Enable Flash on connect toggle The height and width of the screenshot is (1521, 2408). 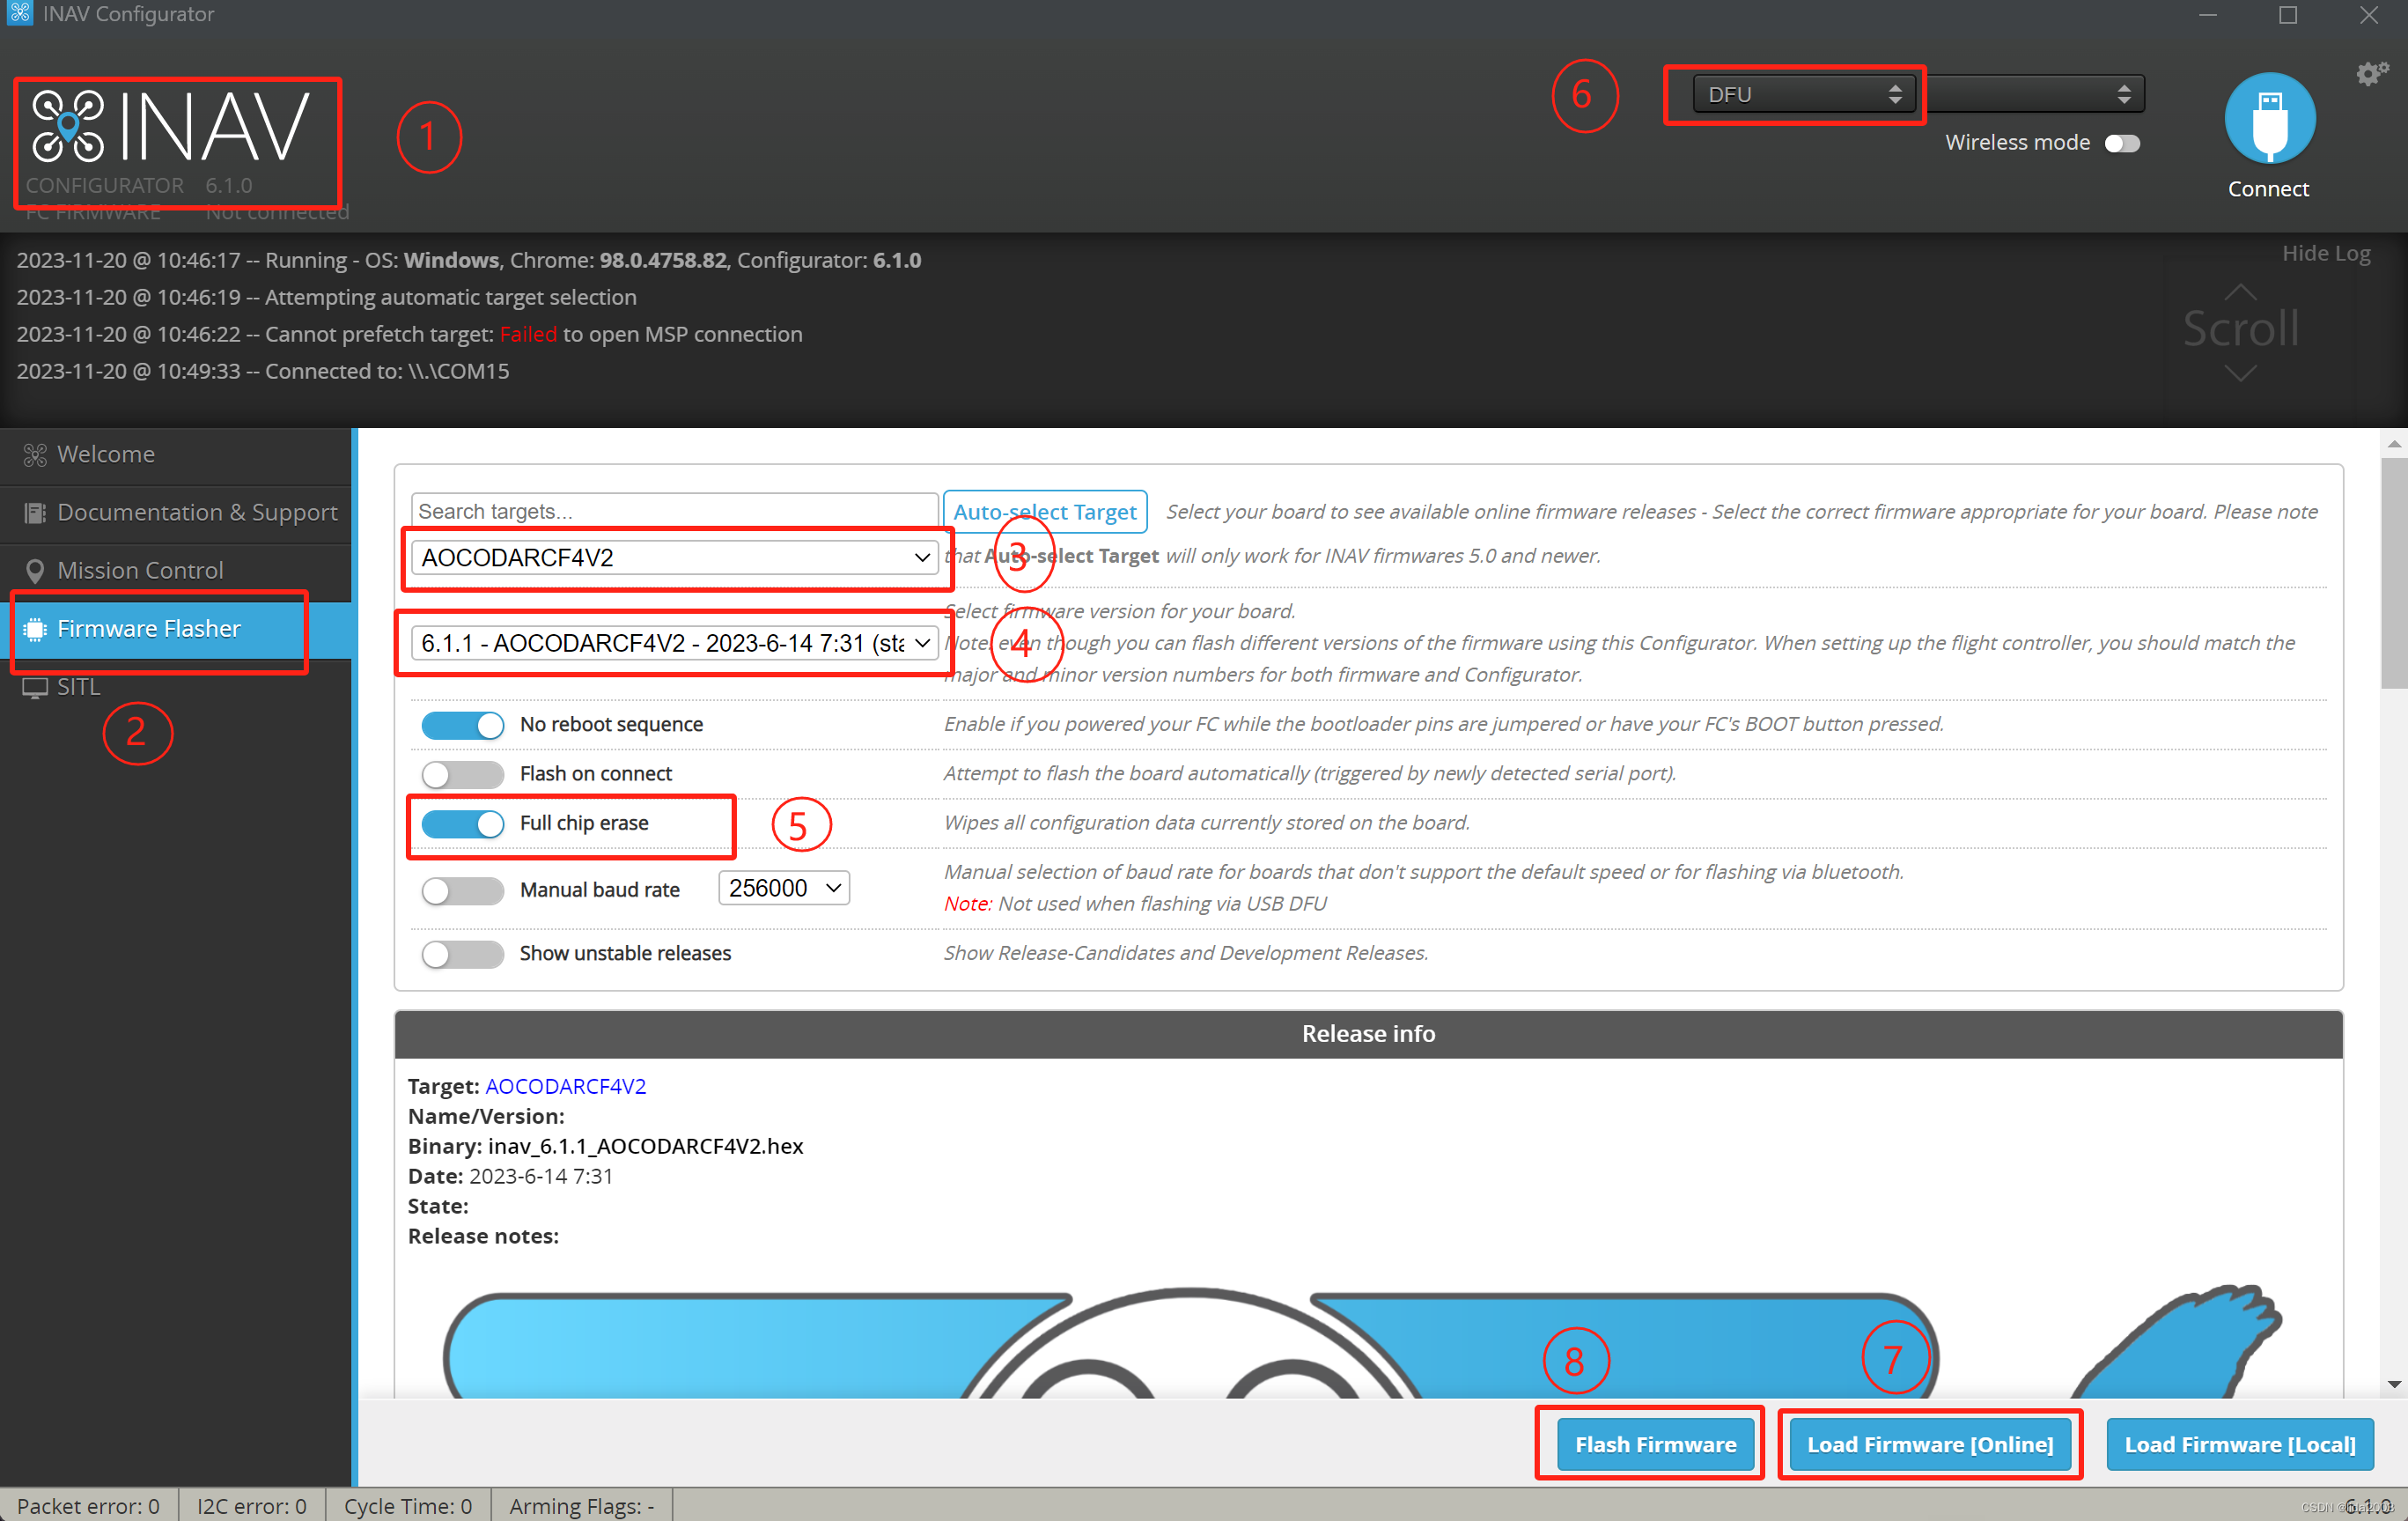(x=462, y=774)
